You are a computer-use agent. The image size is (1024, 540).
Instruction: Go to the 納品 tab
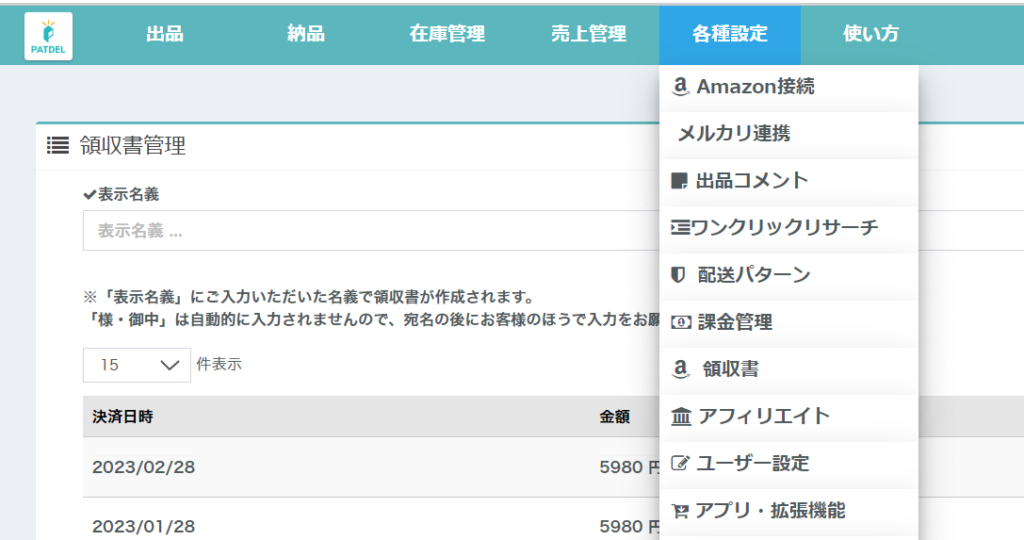(x=306, y=34)
